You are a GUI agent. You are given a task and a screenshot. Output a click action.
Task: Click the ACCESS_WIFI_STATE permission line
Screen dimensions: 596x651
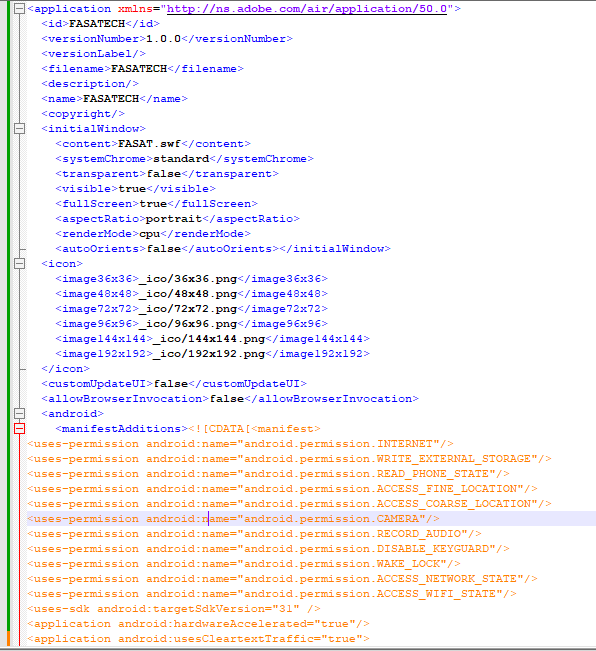[x=272, y=594]
